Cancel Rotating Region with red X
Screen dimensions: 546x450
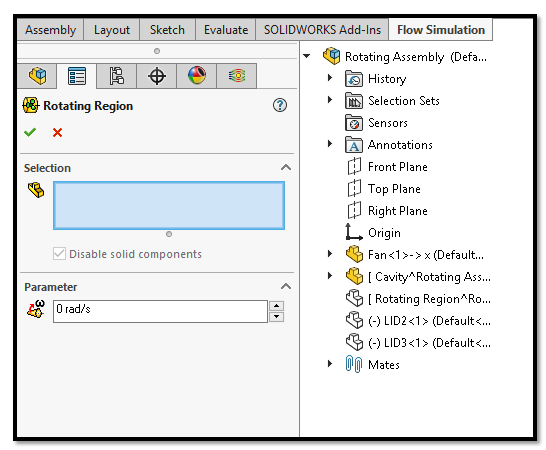[x=57, y=132]
